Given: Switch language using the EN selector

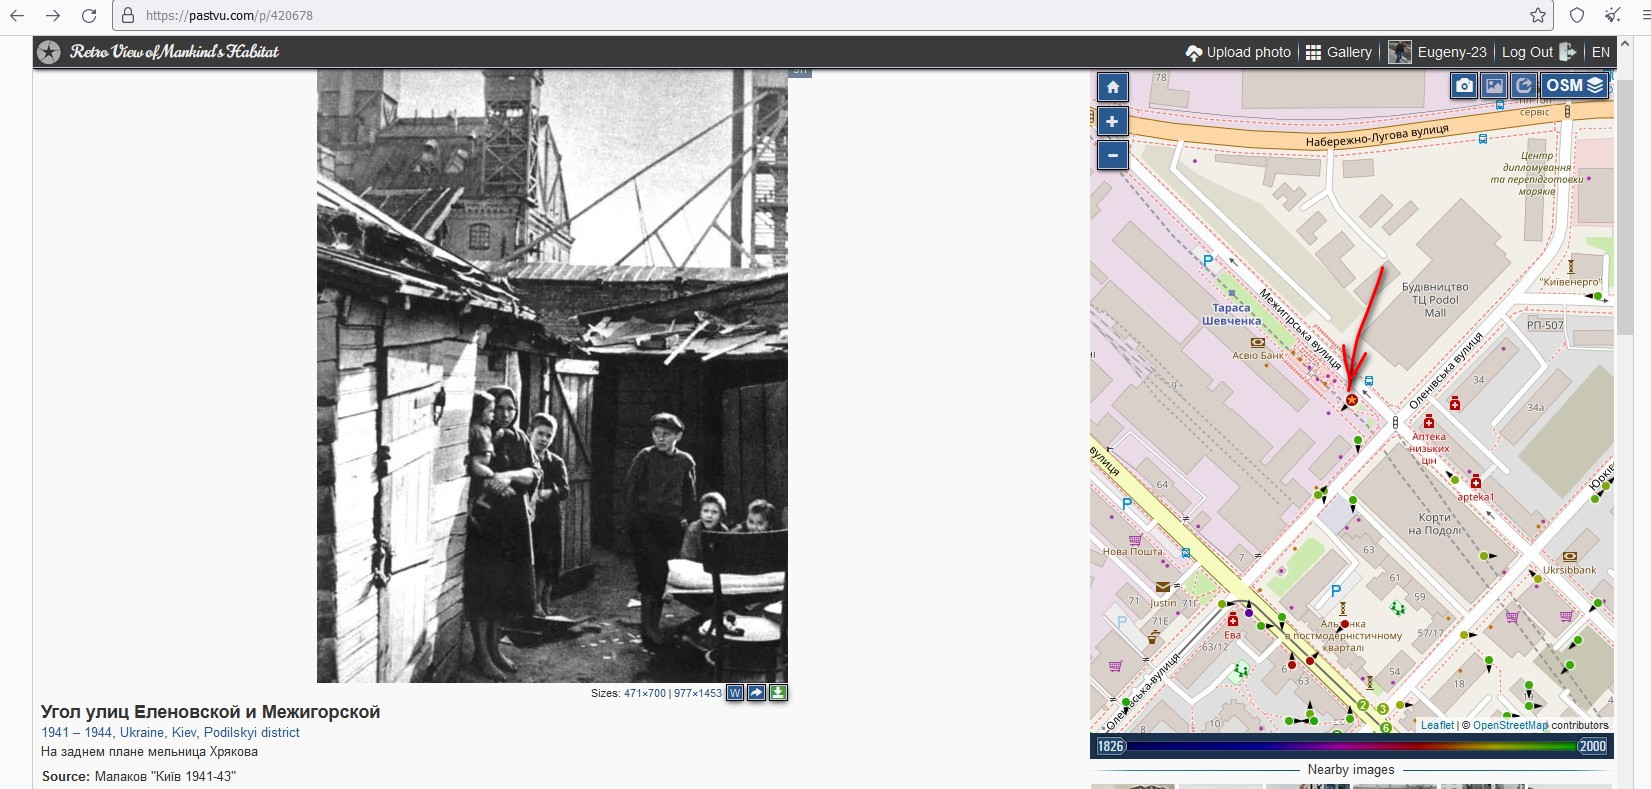Looking at the screenshot, I should 1601,52.
